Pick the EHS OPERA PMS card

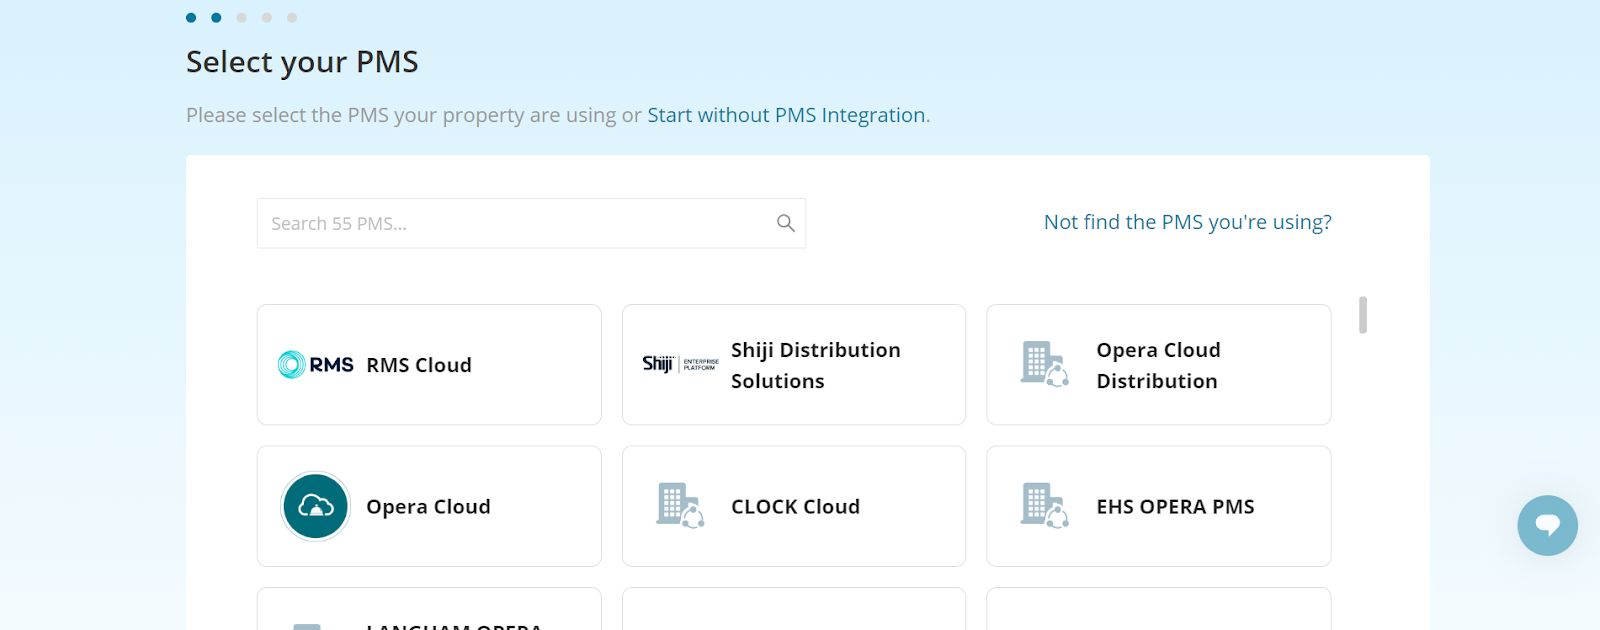(1159, 506)
